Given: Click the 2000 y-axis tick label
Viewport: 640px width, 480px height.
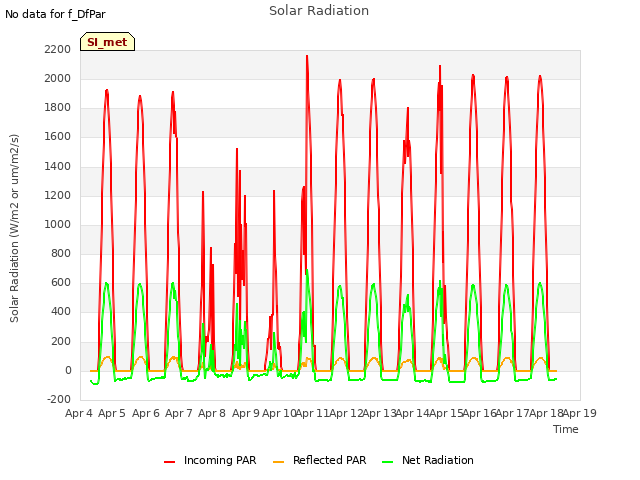Looking at the screenshot, I should click(58, 78).
